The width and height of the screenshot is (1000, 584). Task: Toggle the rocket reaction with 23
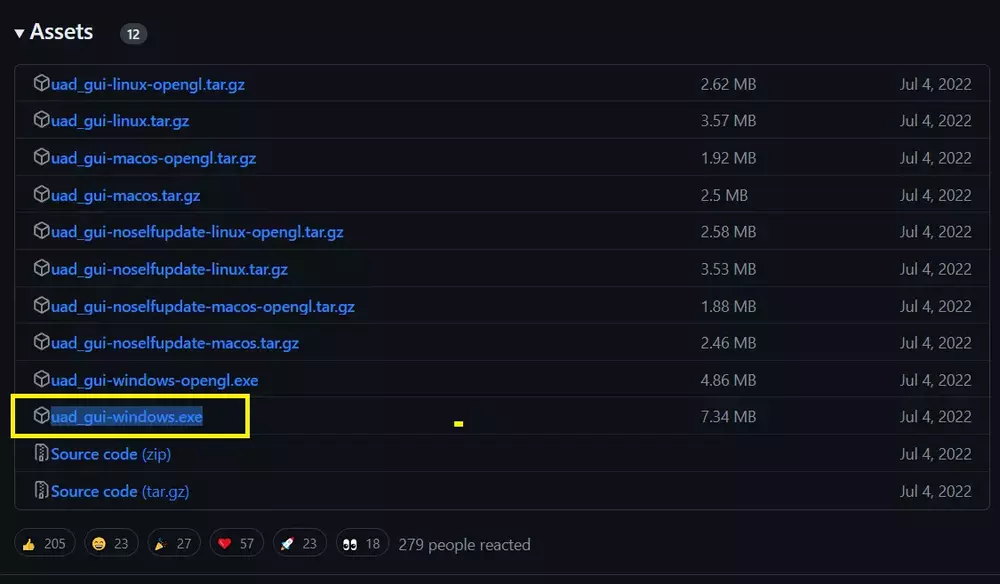(x=298, y=544)
